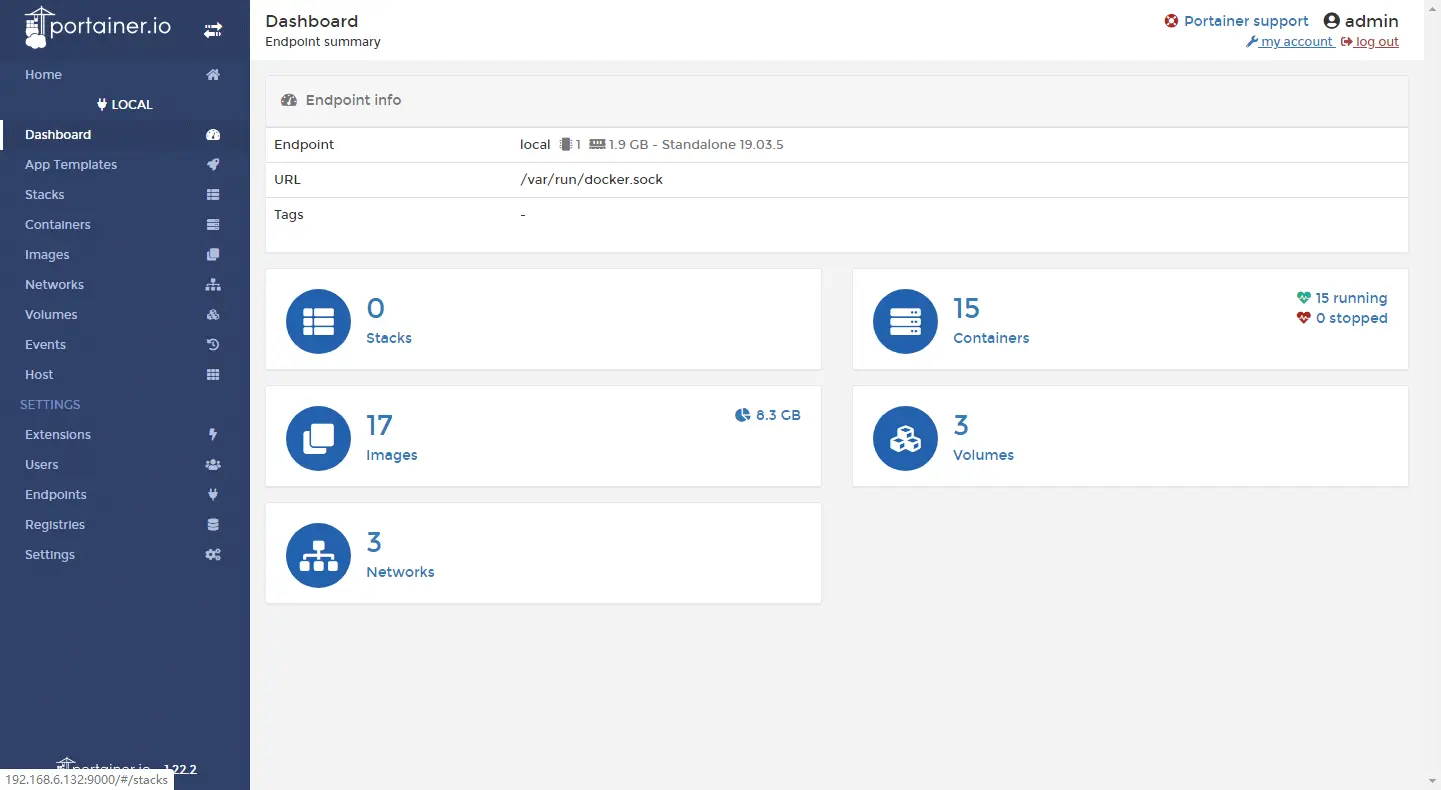
Task: Open the Endpoints page
Action: pos(125,495)
